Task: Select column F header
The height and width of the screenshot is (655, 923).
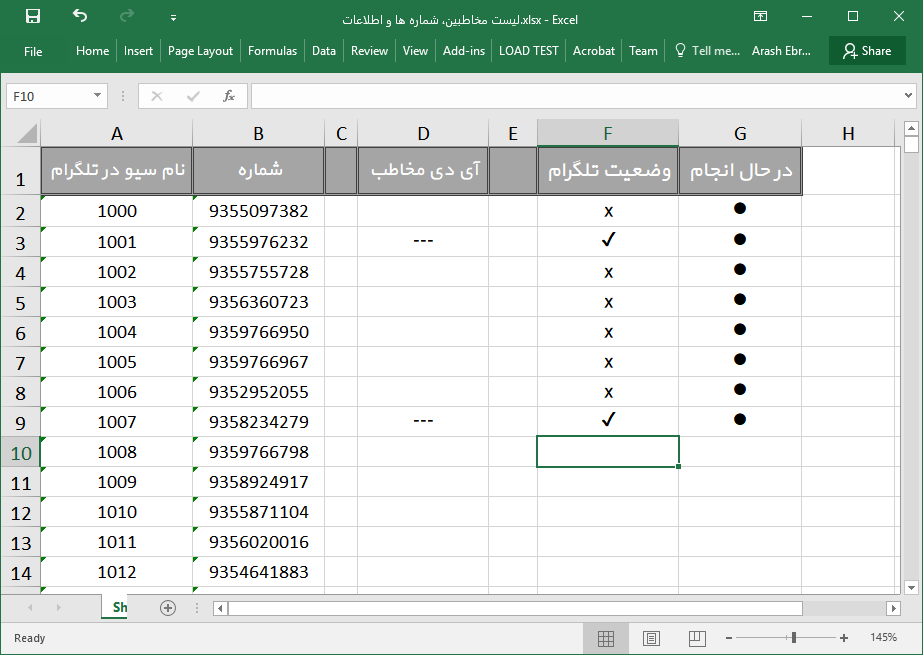Action: 608,134
